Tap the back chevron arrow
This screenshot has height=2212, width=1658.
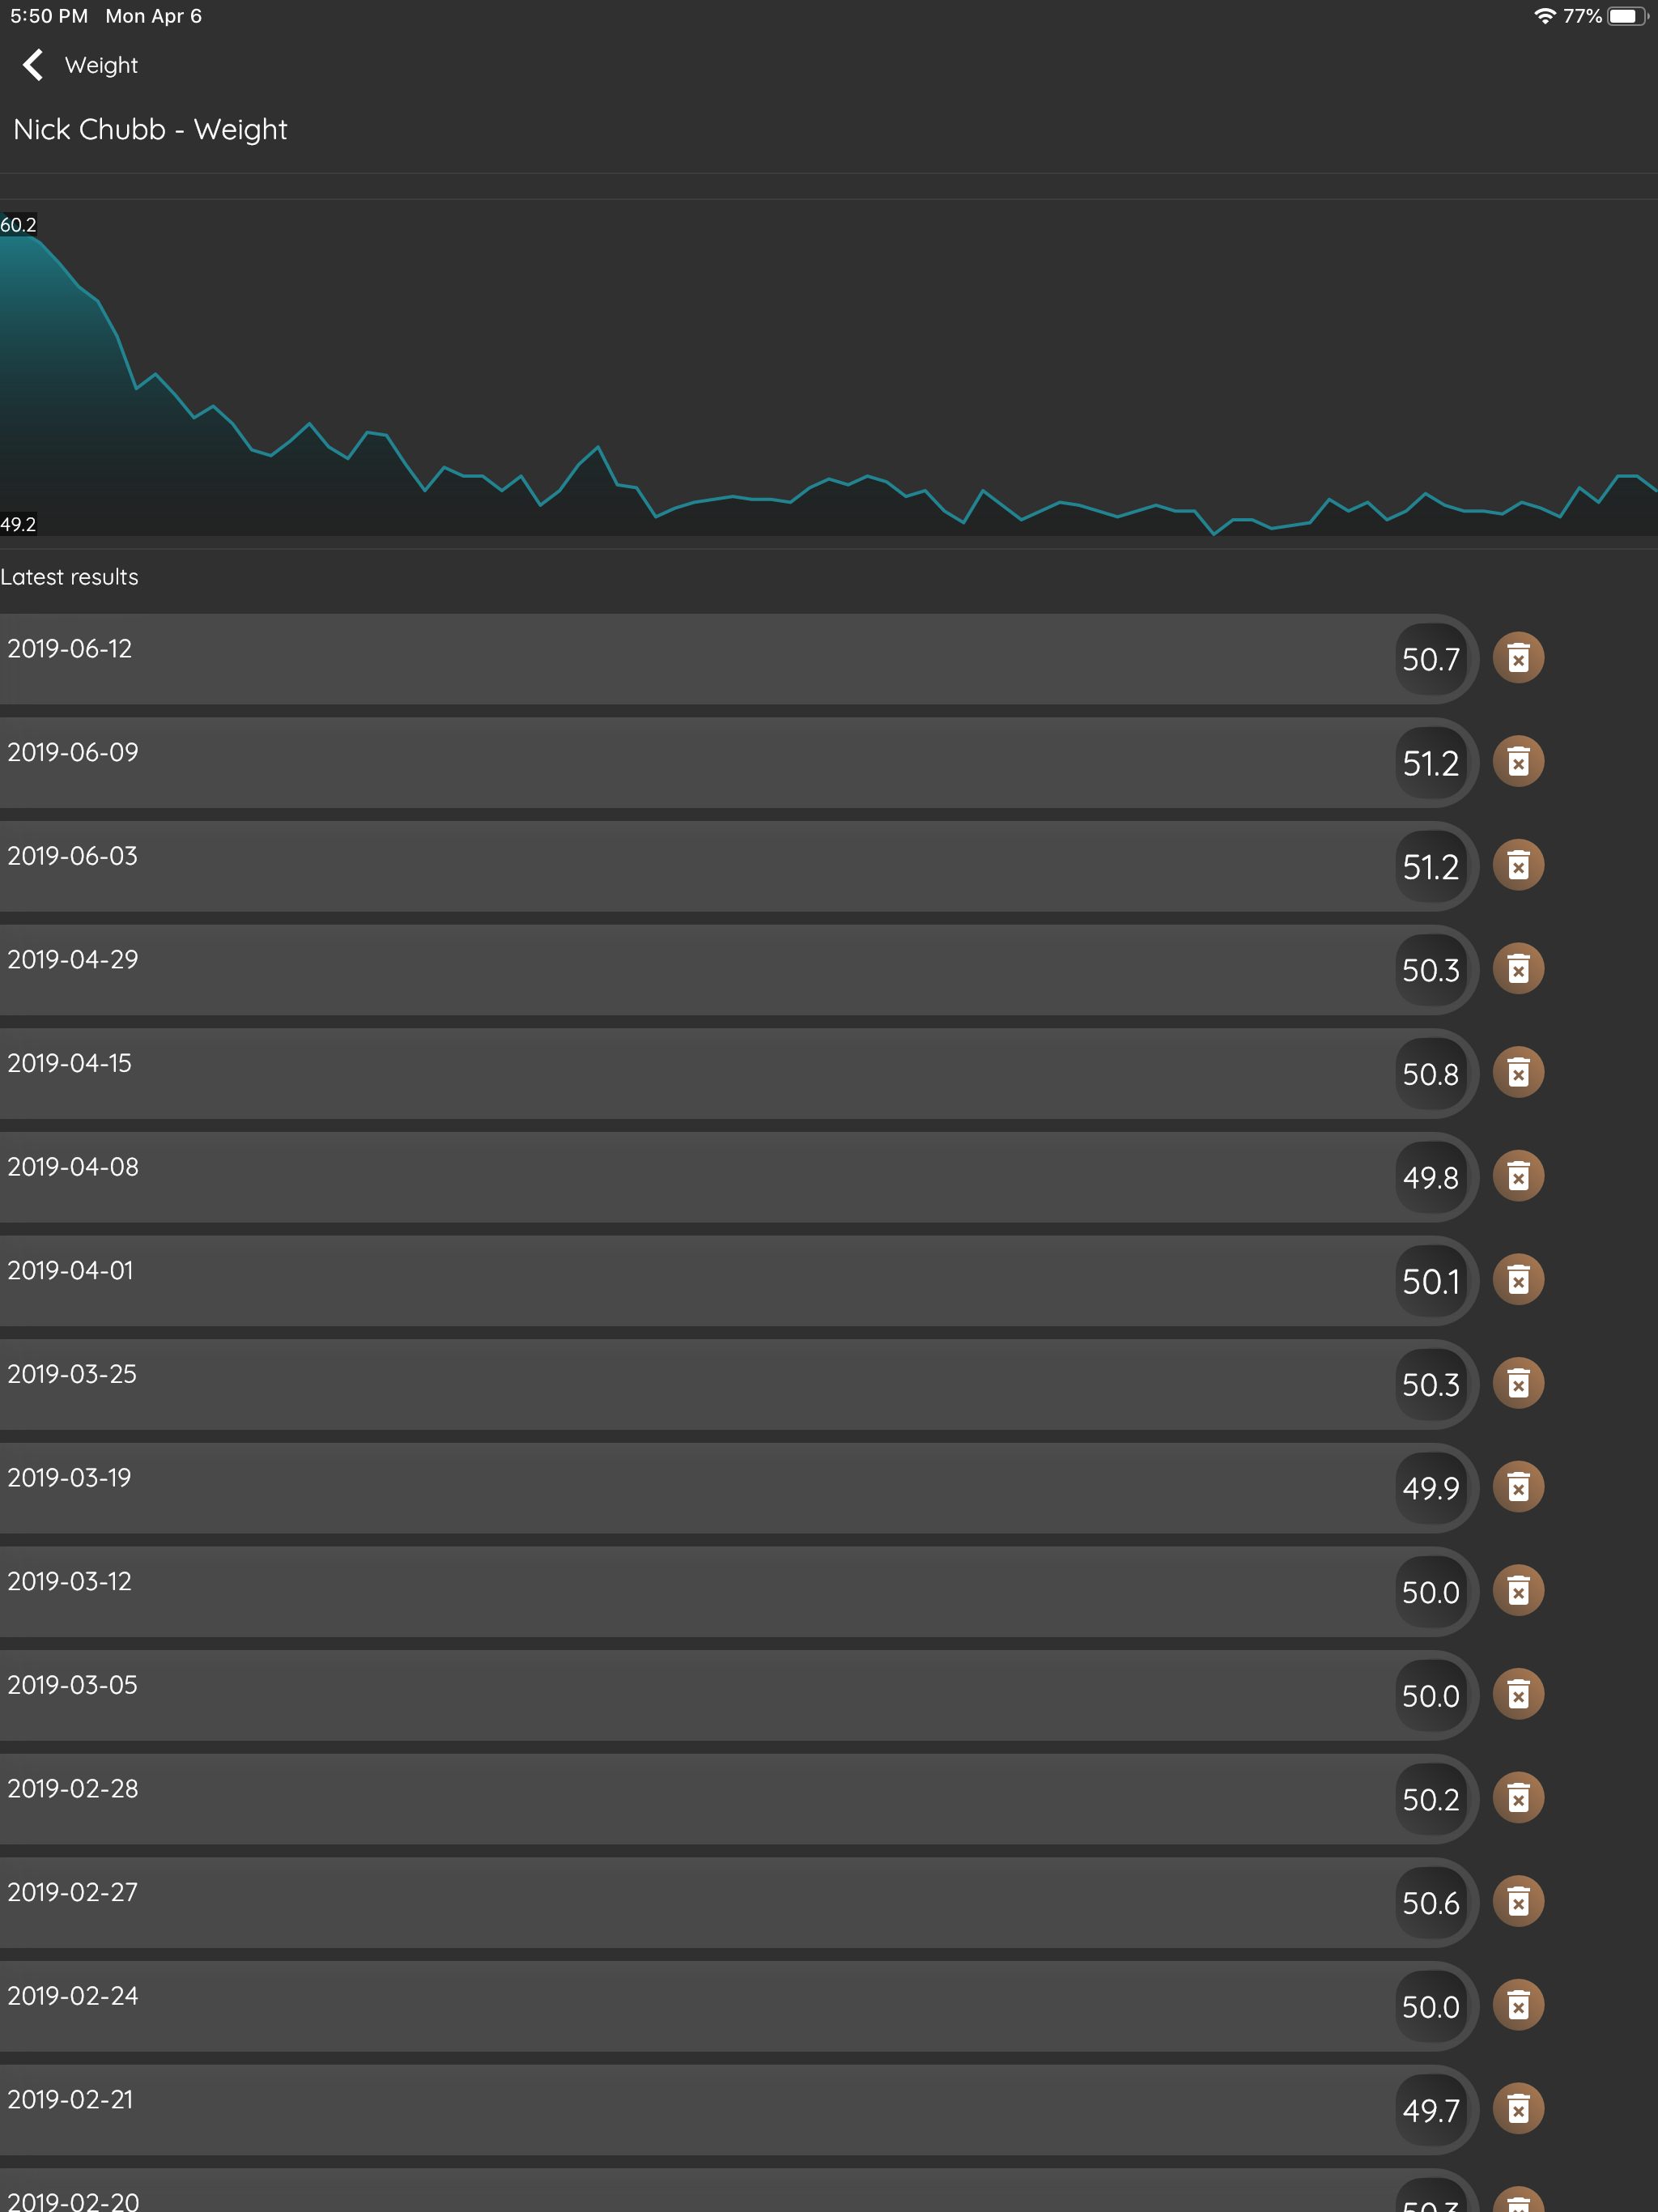point(33,65)
